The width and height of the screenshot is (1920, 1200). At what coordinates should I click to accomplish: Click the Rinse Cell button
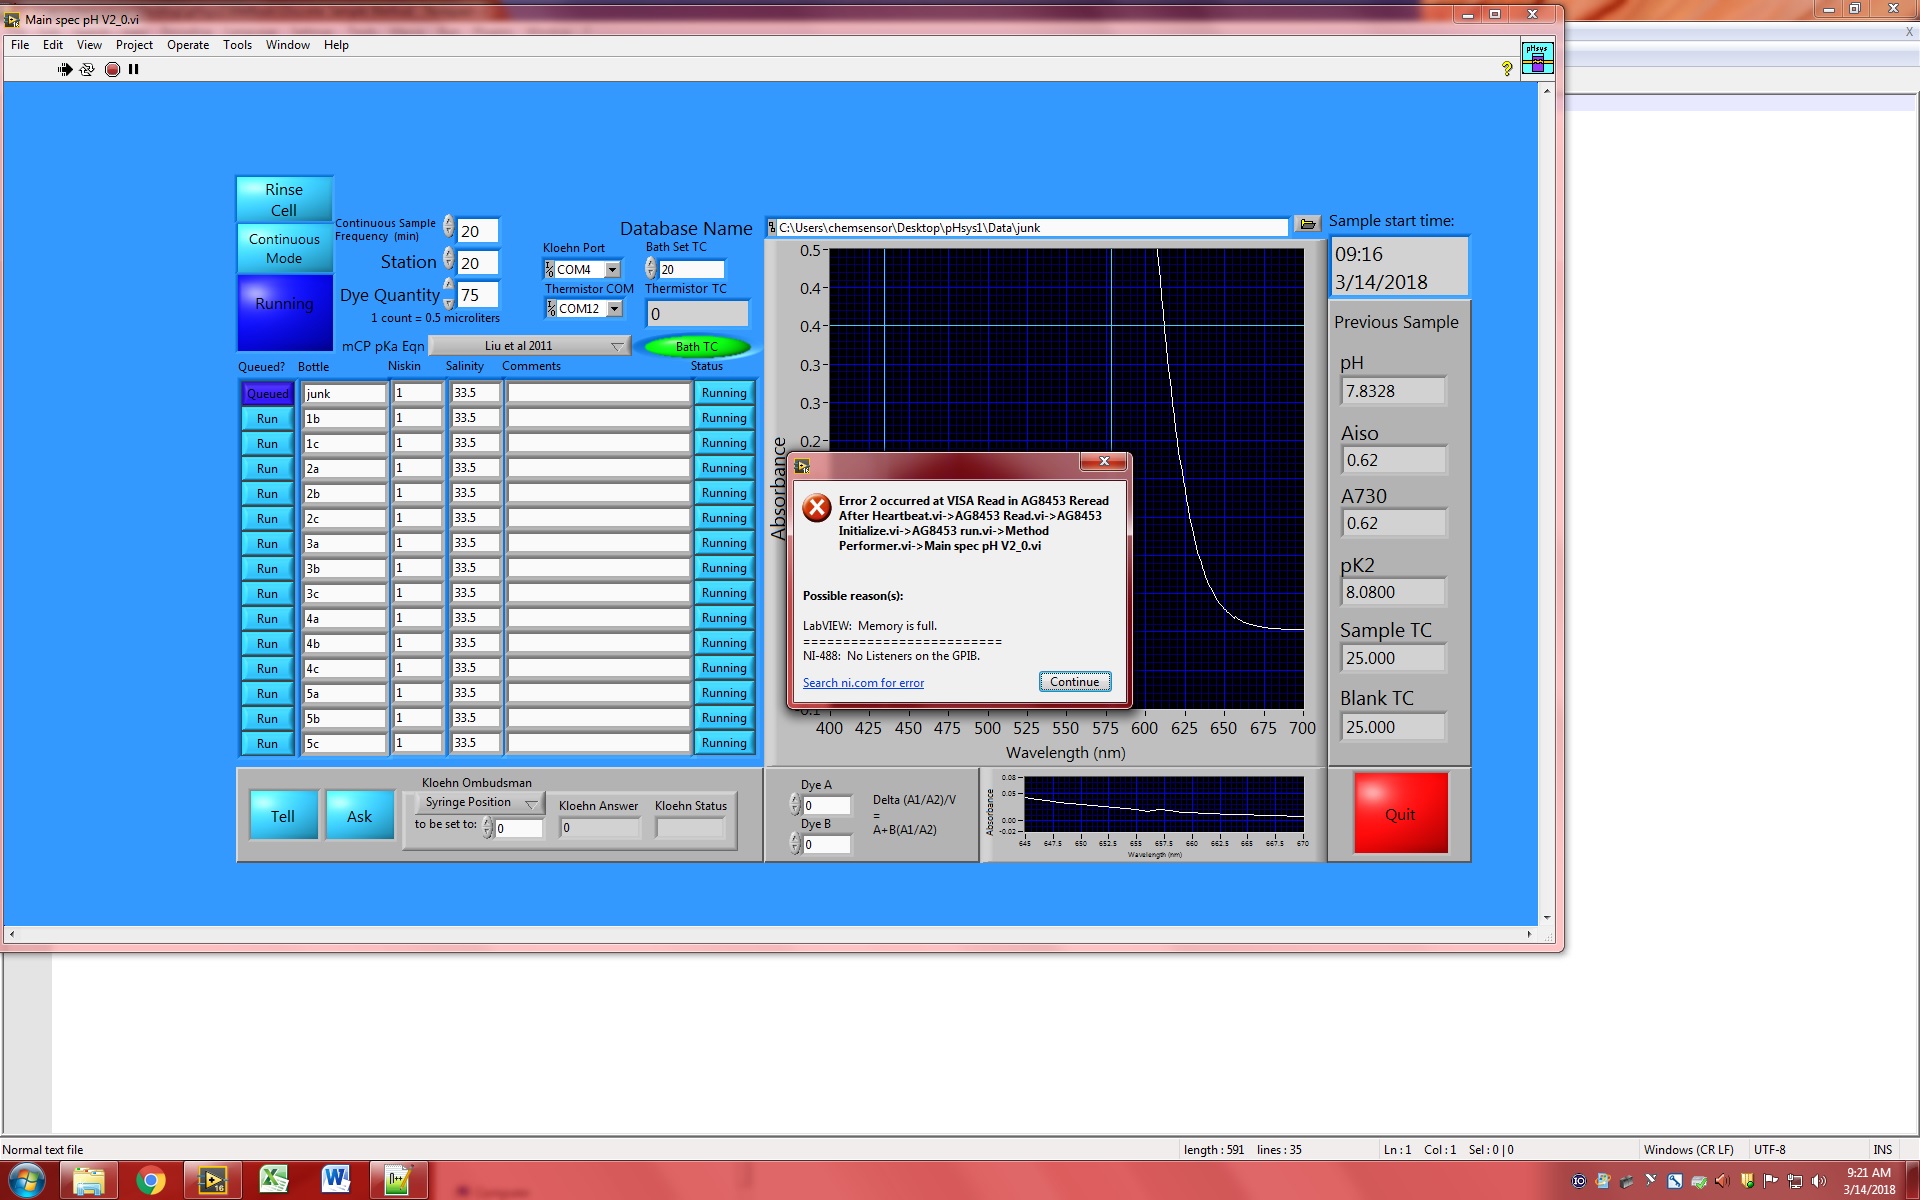pos(284,199)
